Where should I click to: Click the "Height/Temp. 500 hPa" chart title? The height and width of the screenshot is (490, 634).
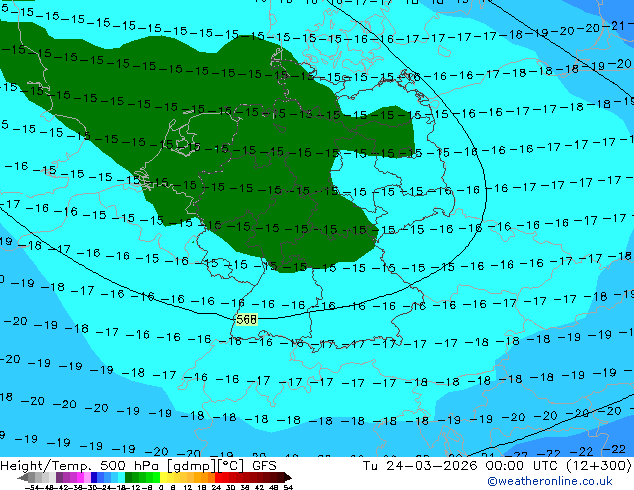(81, 466)
